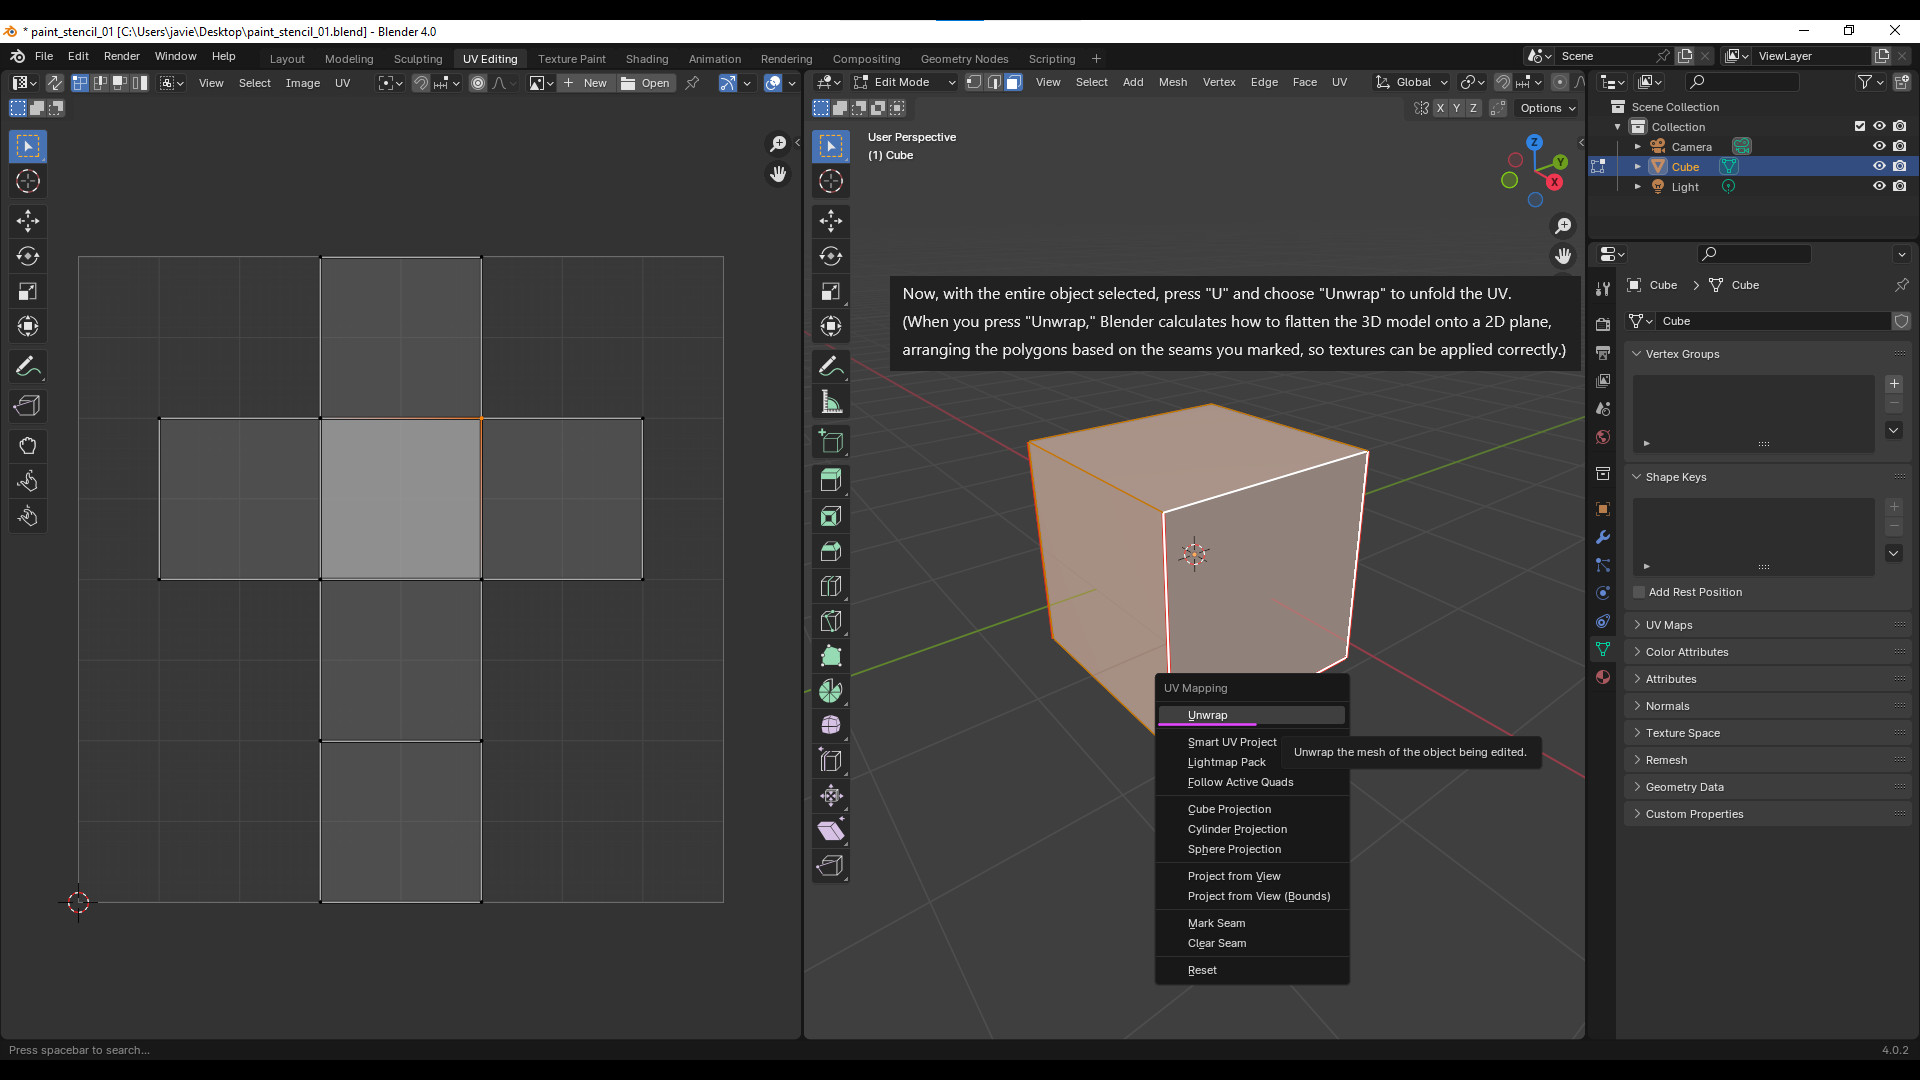Activate the Loop Cut tool
The image size is (1920, 1080).
pos(831,586)
